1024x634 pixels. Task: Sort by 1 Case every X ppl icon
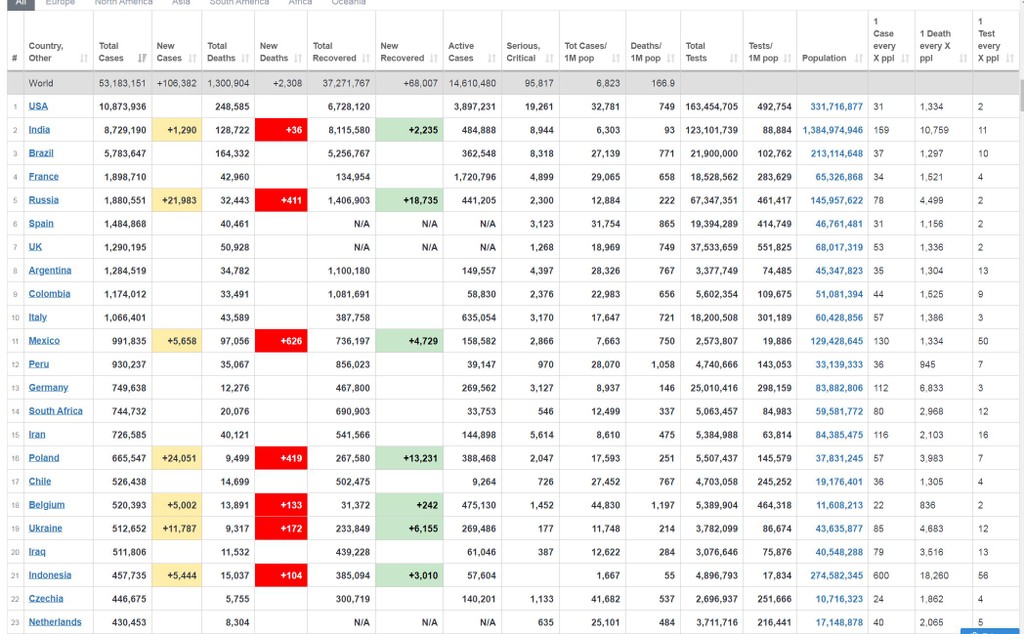pos(905,59)
